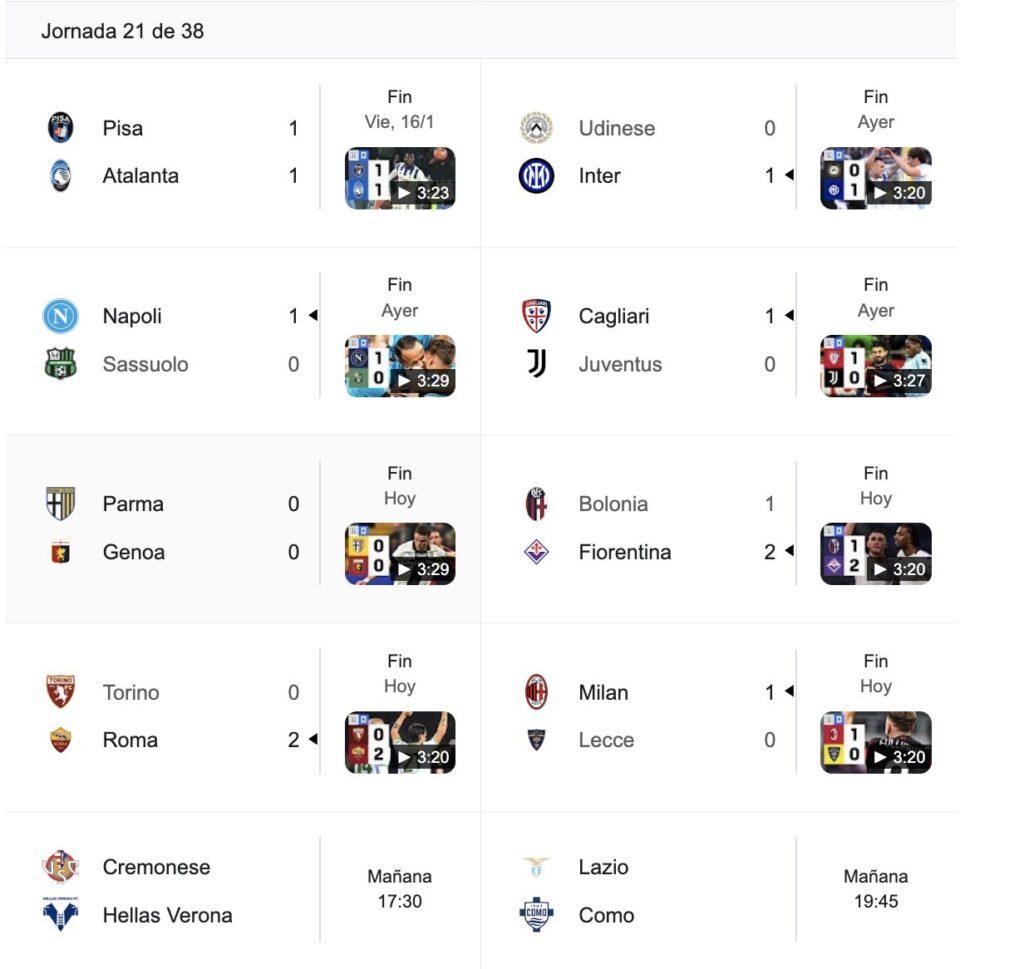Click the Jornada 21 de 38 header
The height and width of the screenshot is (969, 1024).
(123, 31)
